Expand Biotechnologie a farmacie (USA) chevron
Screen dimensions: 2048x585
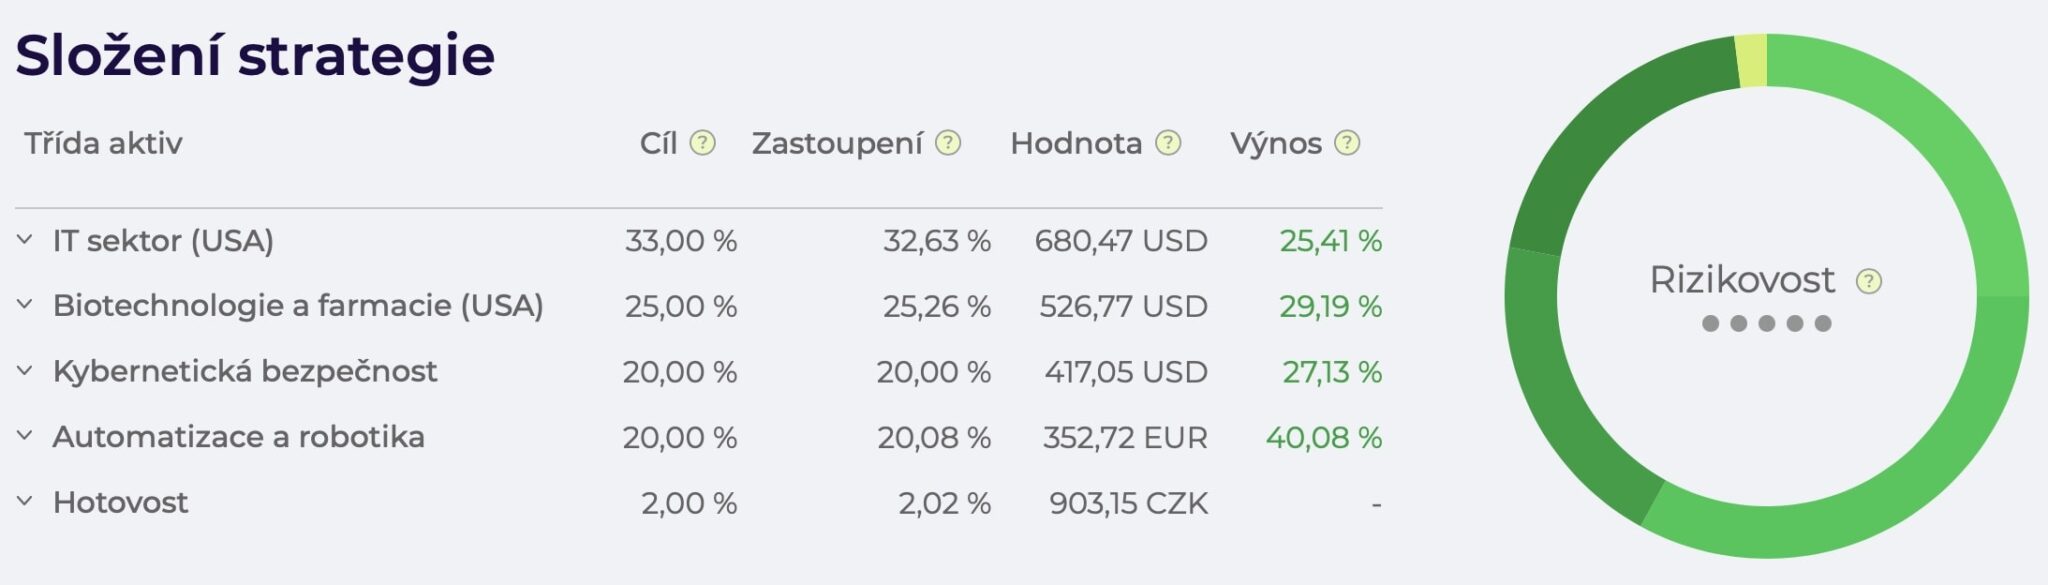[x=25, y=305]
